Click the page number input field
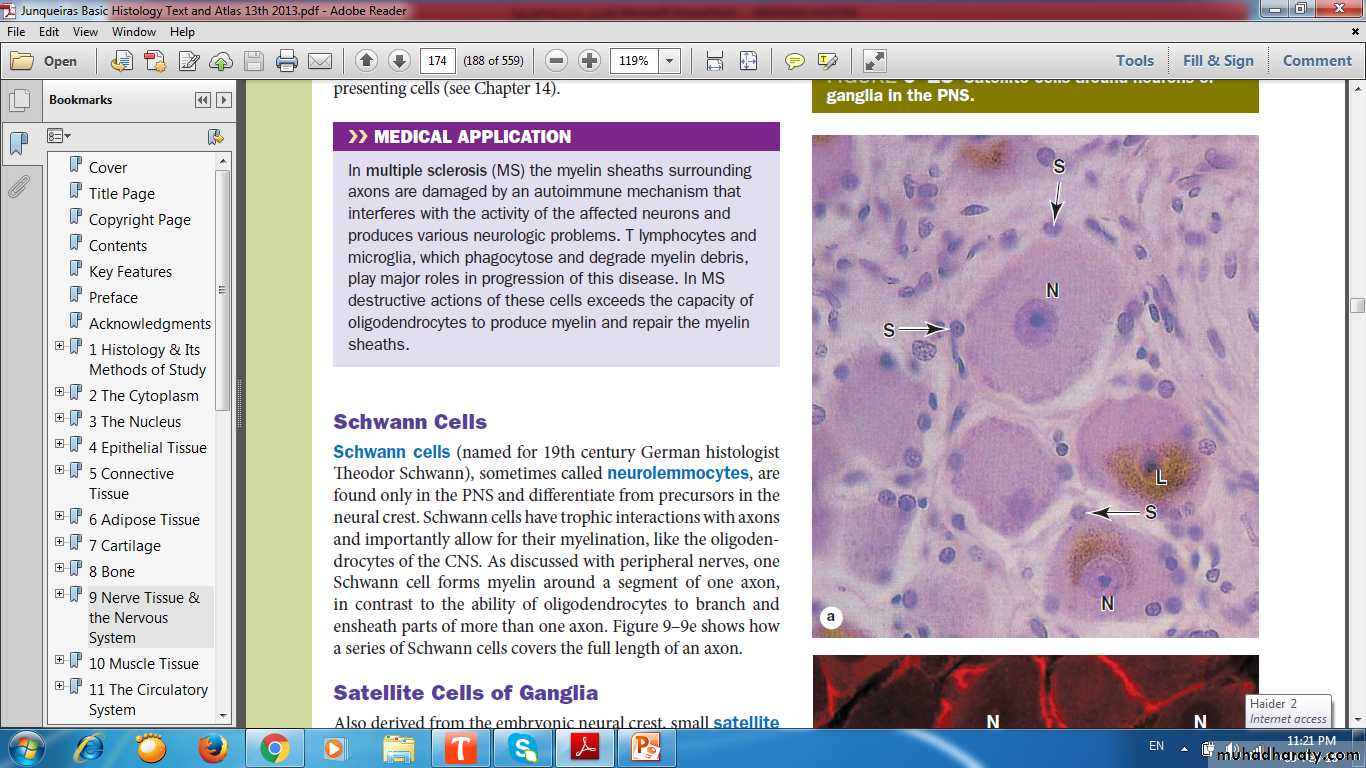The height and width of the screenshot is (768, 1366). click(437, 61)
